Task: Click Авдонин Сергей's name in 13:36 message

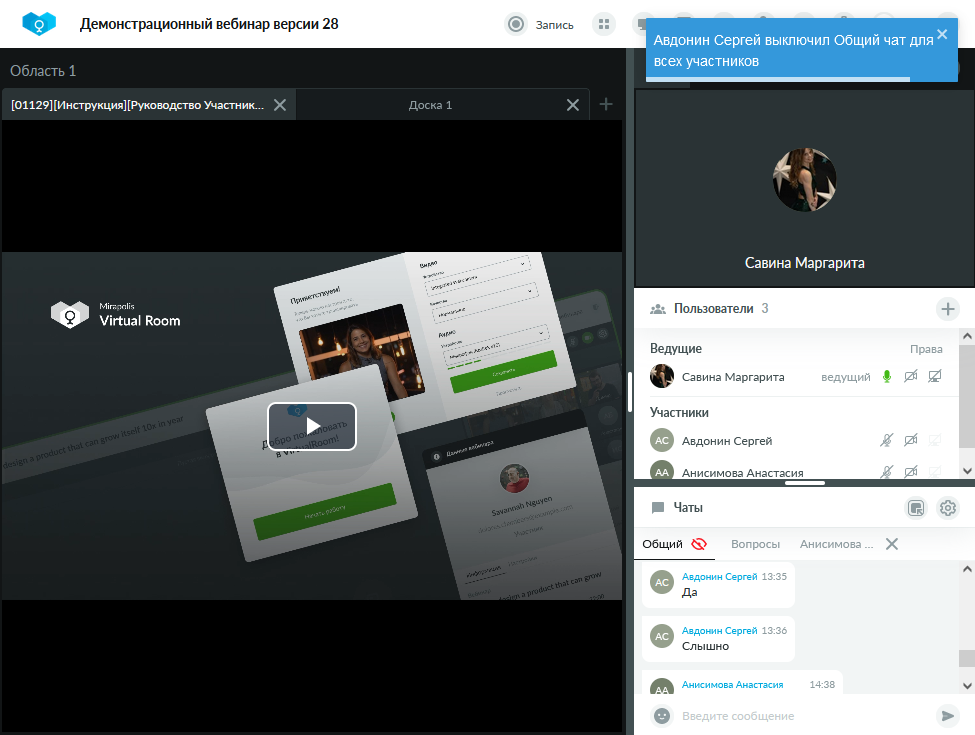Action: [x=719, y=631]
